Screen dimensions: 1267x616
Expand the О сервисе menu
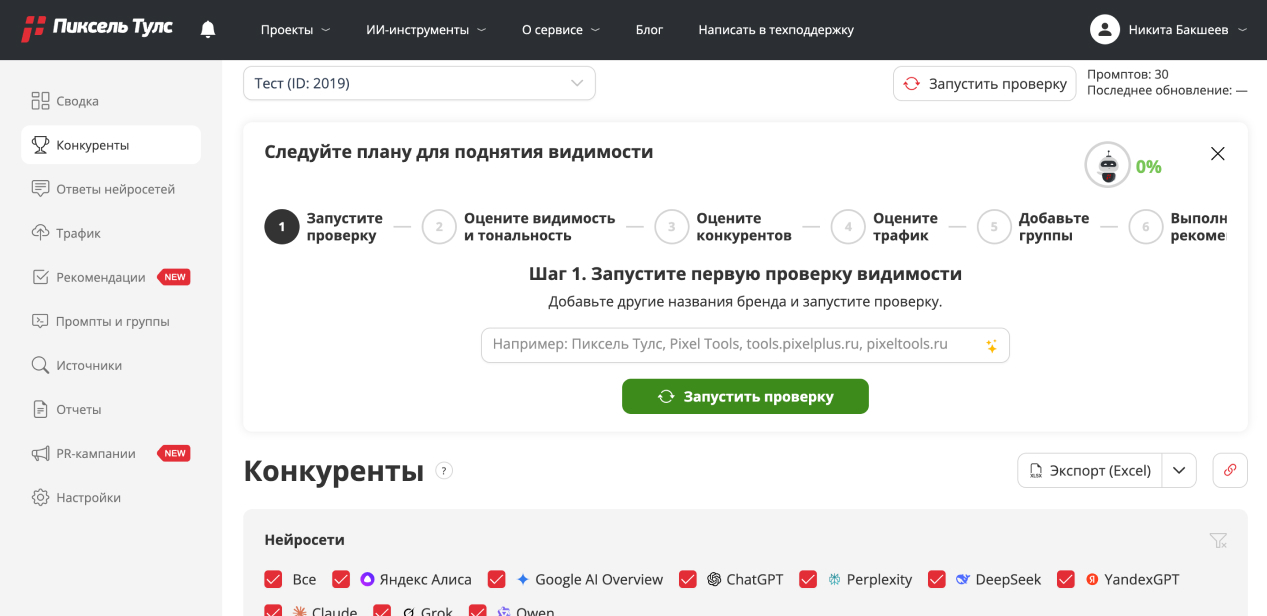tap(561, 30)
